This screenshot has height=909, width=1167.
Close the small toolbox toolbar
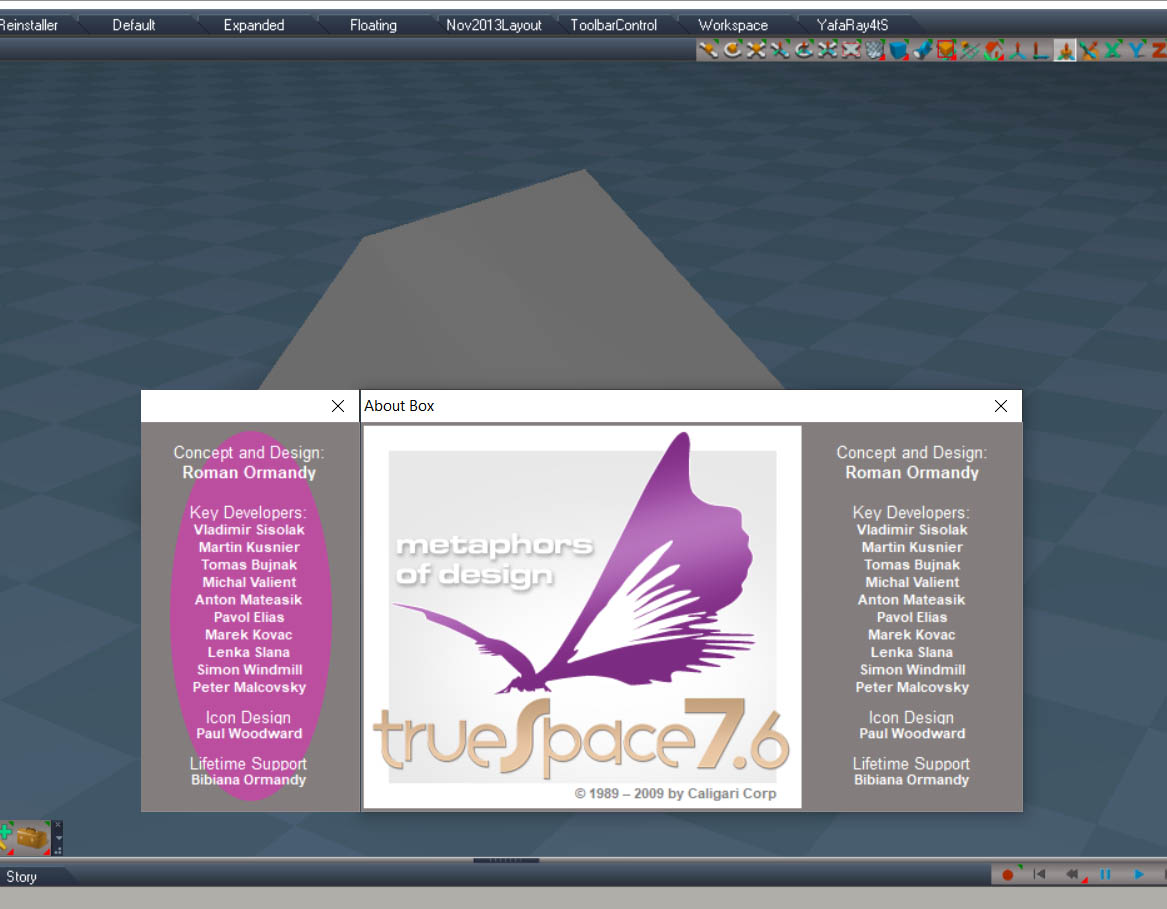[x=58, y=825]
